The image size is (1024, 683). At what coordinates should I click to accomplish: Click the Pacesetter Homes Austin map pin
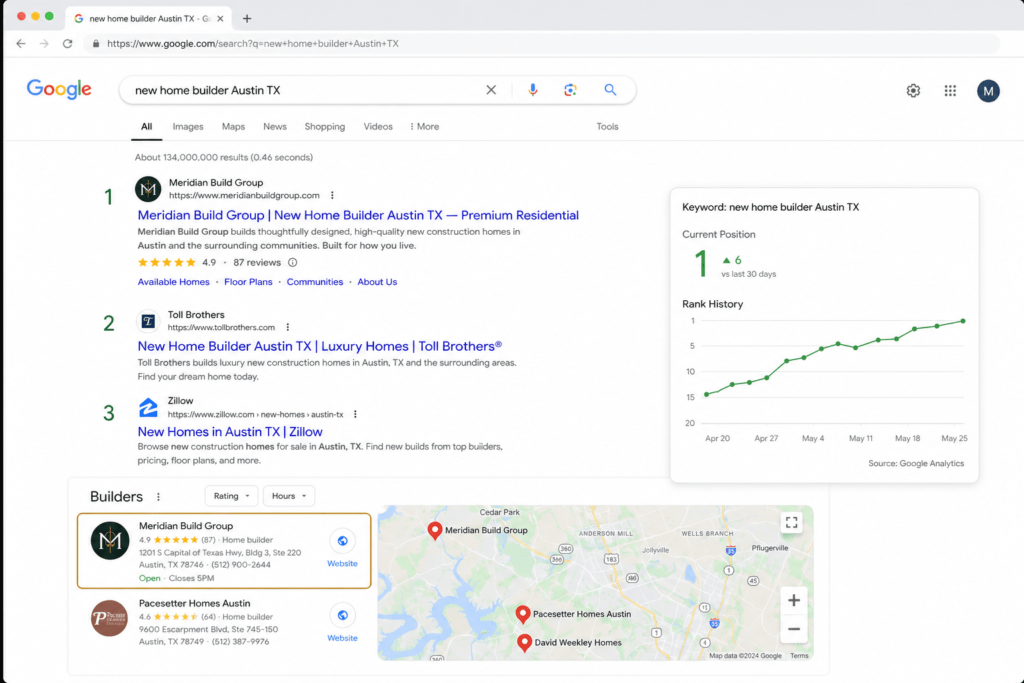point(522,614)
